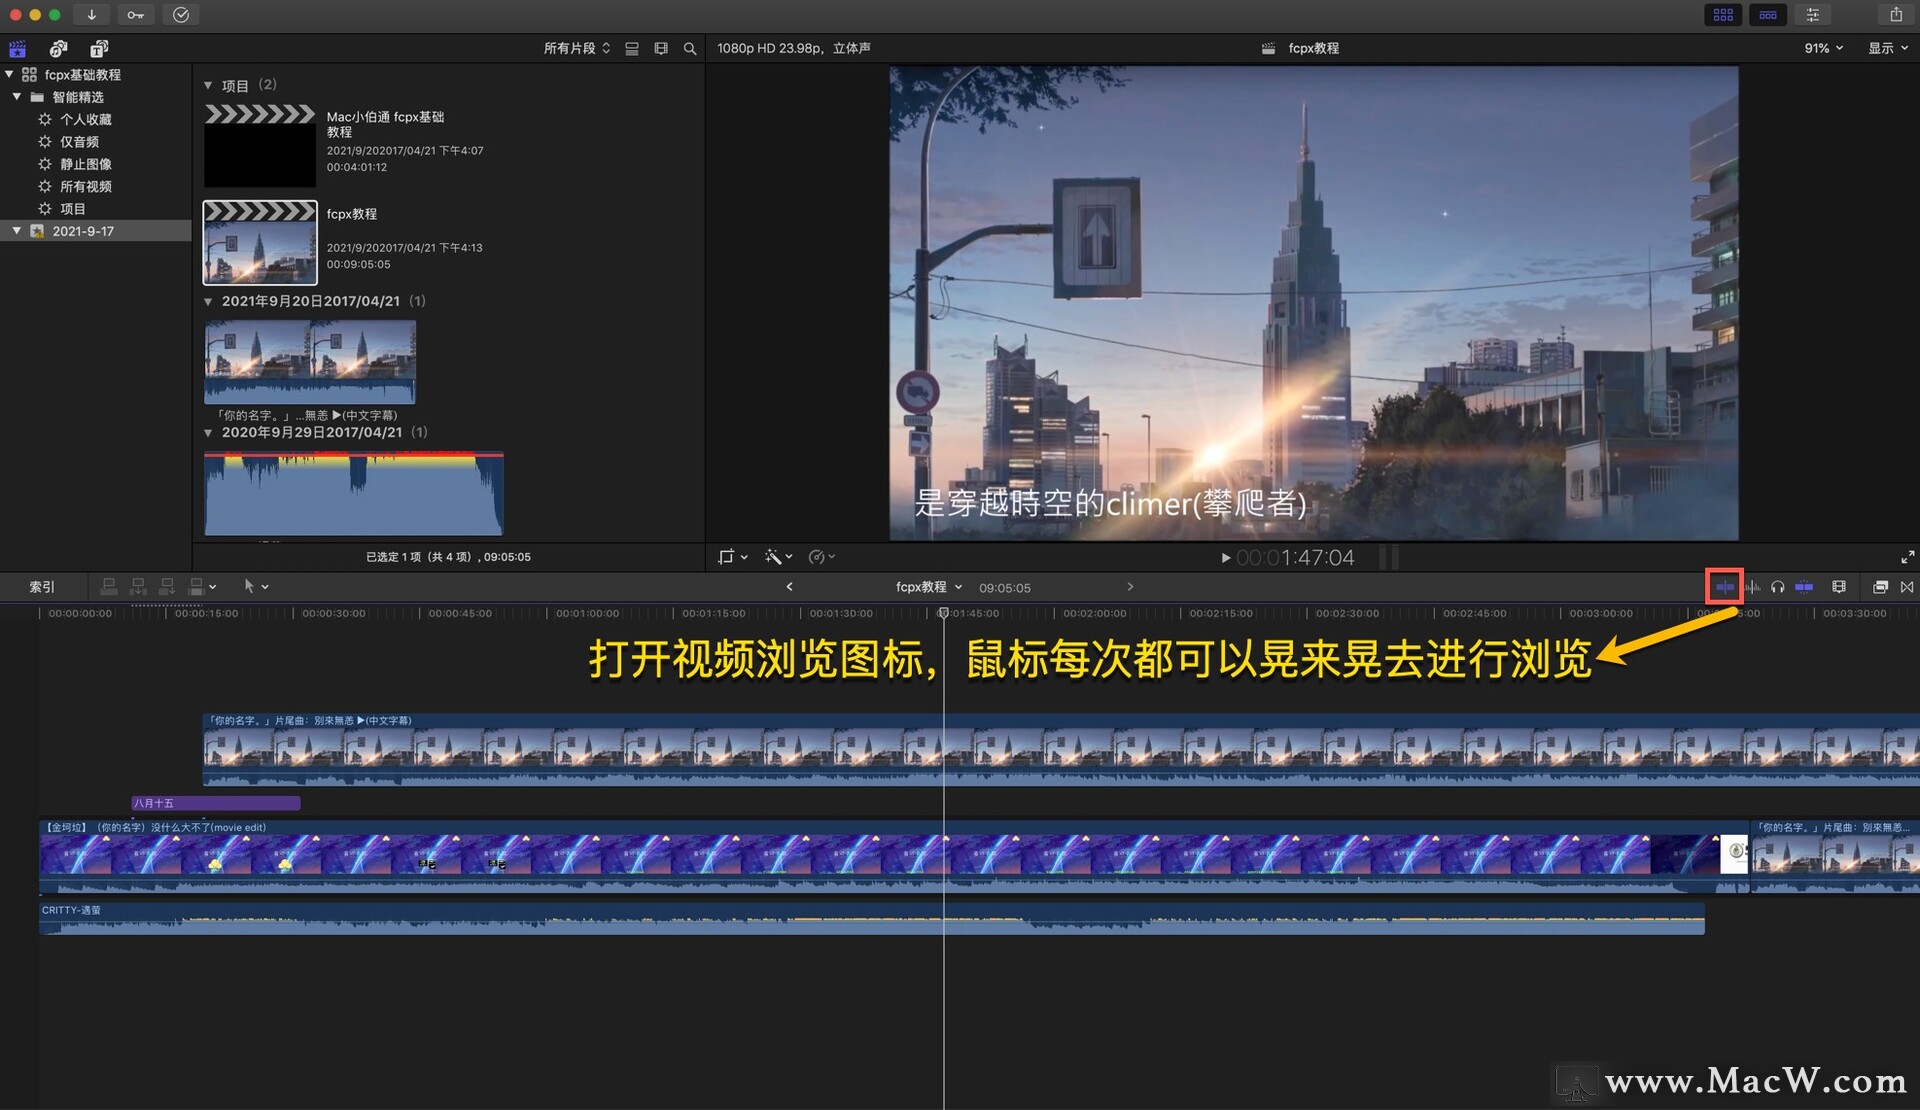This screenshot has width=1920, height=1110.
Task: Open the keyword editor key icon
Action: [135, 15]
